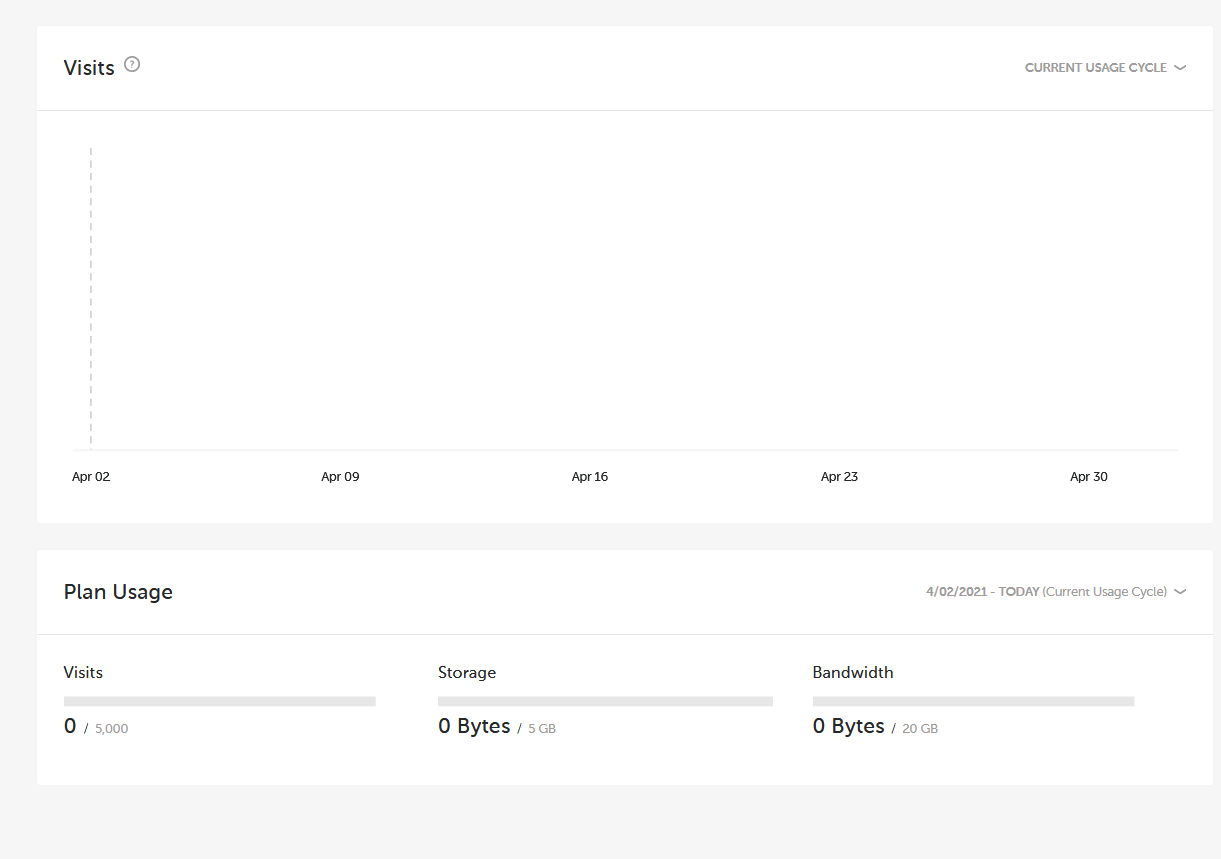Select the Apr 30 axis label
This screenshot has width=1221, height=859.
click(1088, 477)
